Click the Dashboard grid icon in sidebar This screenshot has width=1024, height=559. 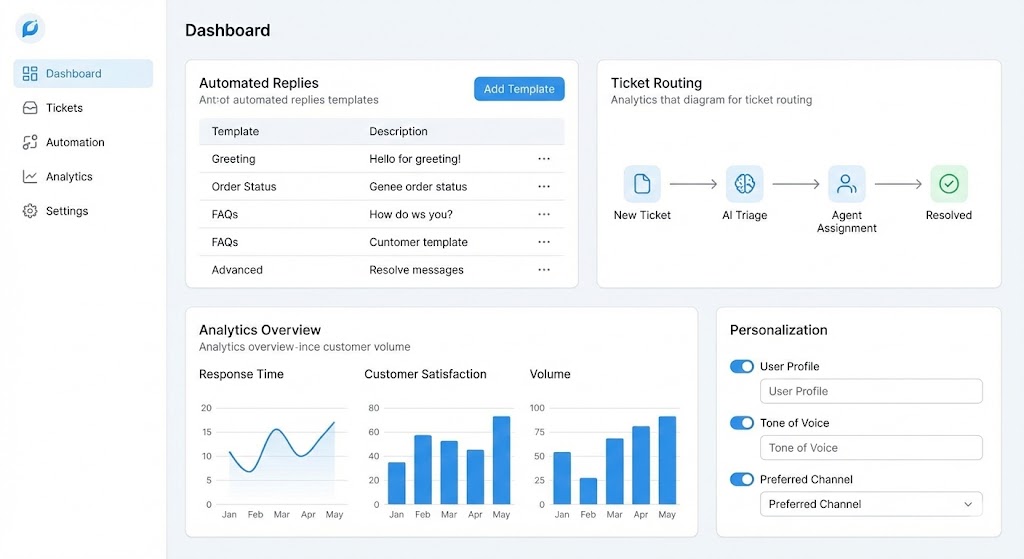(x=30, y=74)
